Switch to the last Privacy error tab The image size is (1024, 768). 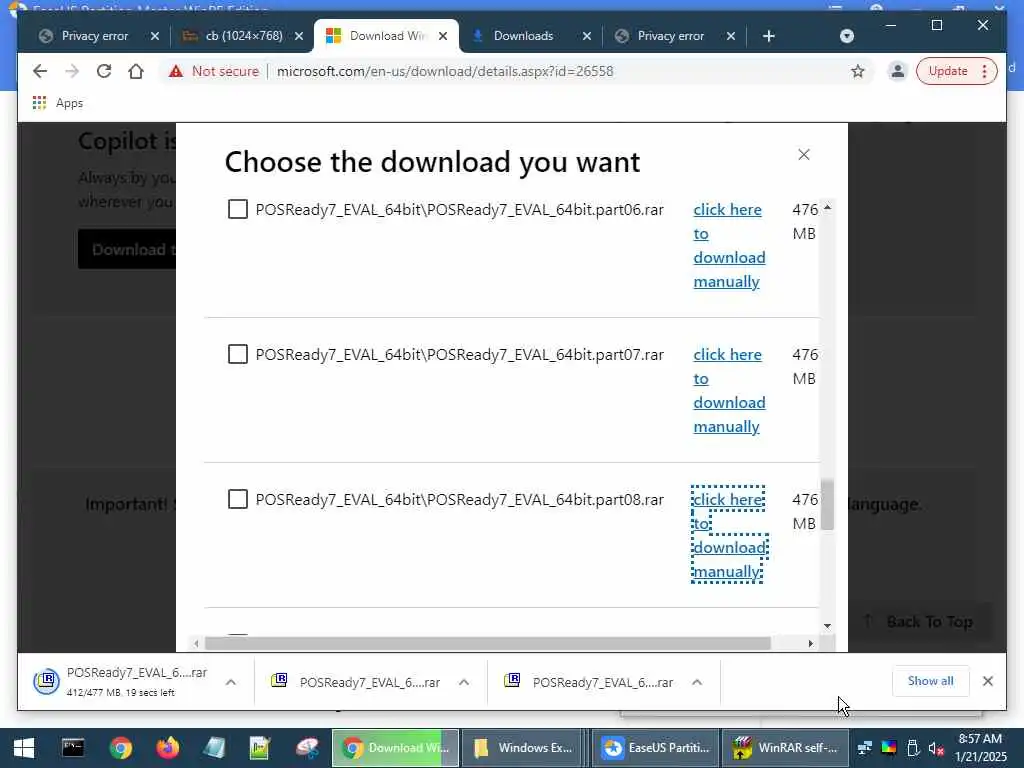coord(670,36)
